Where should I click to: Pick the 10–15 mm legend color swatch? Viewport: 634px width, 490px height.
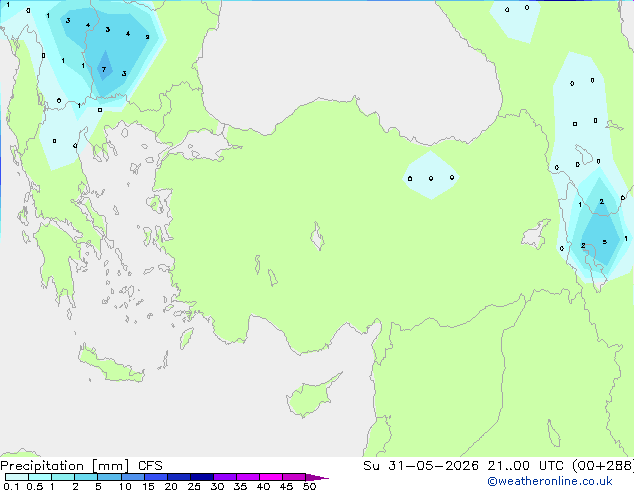pyautogui.click(x=132, y=477)
